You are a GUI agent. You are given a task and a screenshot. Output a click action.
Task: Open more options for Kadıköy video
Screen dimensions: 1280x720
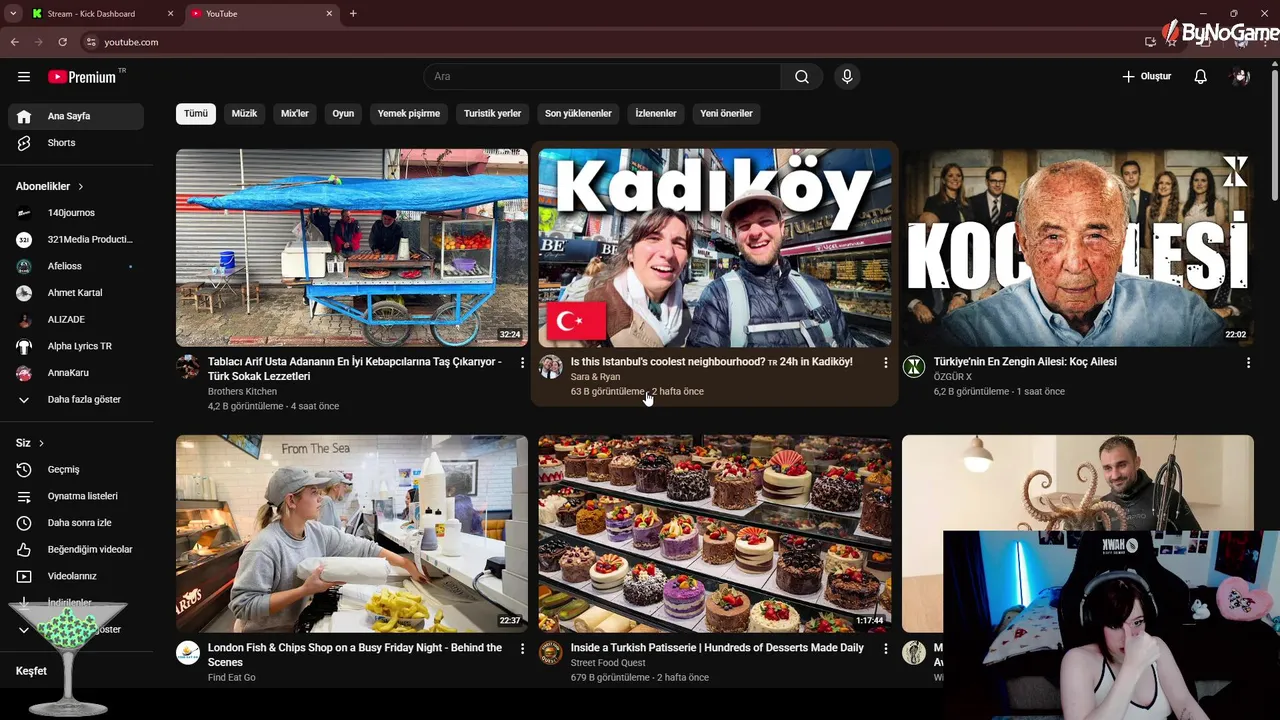pyautogui.click(x=885, y=363)
